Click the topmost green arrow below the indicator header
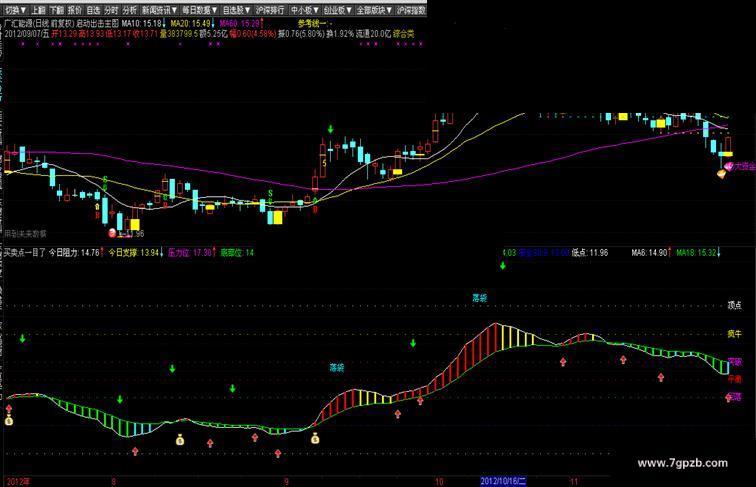This screenshot has height=487, width=756. click(x=503, y=265)
